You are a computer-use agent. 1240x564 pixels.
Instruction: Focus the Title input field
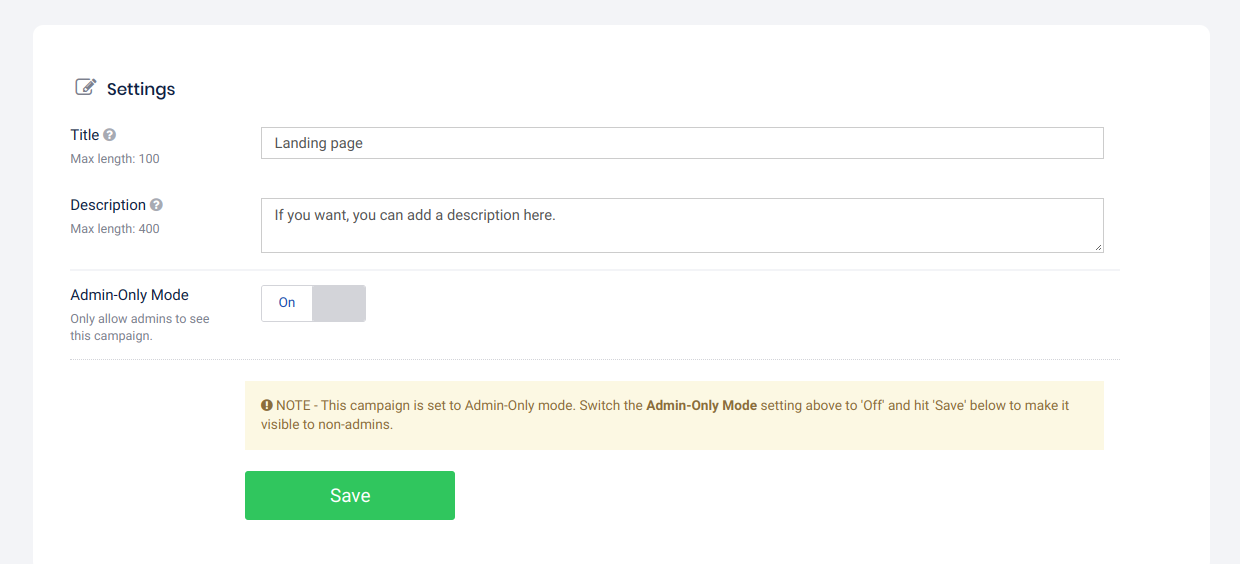pyautogui.click(x=681, y=143)
